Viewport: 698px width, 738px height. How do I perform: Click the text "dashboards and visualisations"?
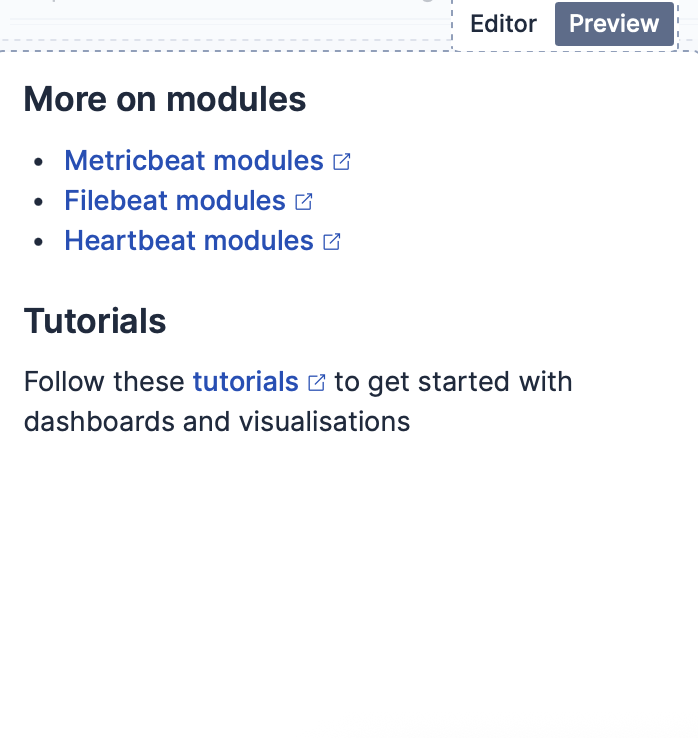pyautogui.click(x=217, y=422)
